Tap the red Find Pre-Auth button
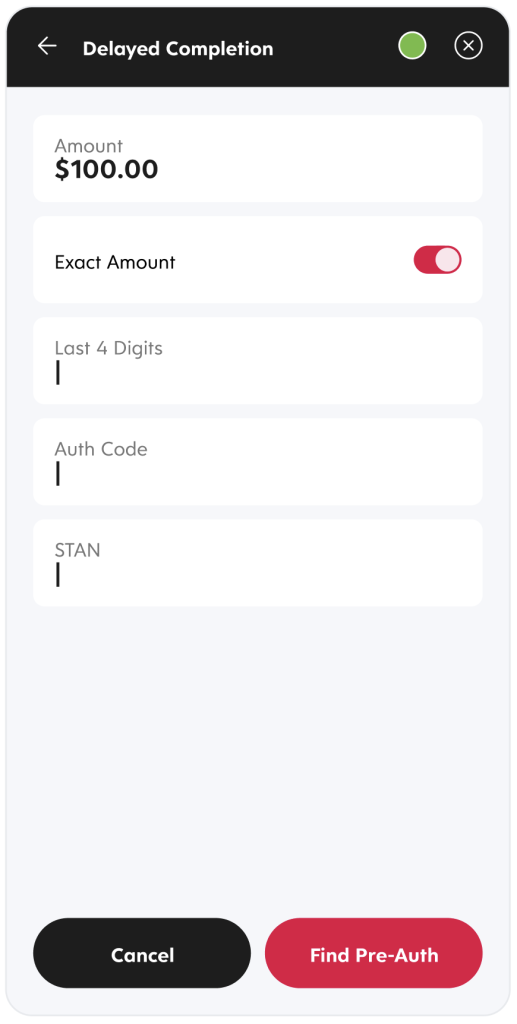Viewport: 517px width, 1024px height. [374, 953]
